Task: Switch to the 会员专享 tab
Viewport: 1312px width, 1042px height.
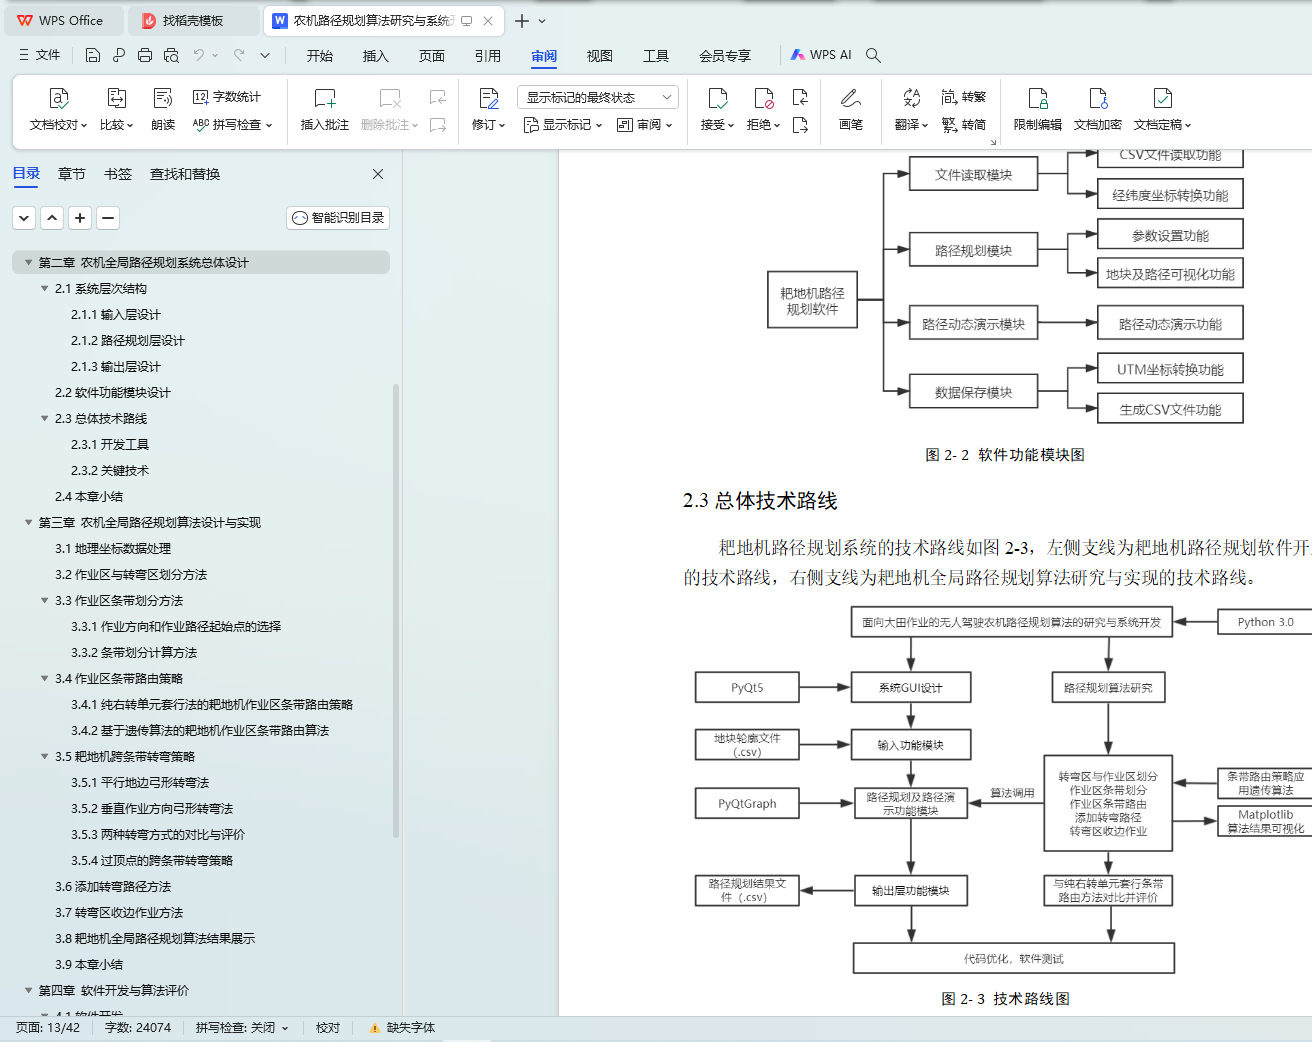Action: pos(725,56)
